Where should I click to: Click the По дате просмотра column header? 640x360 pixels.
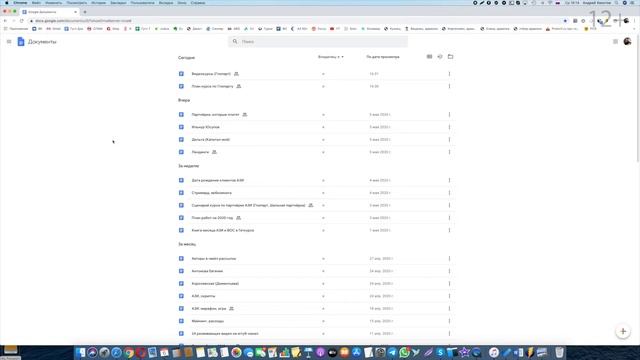click(x=383, y=57)
